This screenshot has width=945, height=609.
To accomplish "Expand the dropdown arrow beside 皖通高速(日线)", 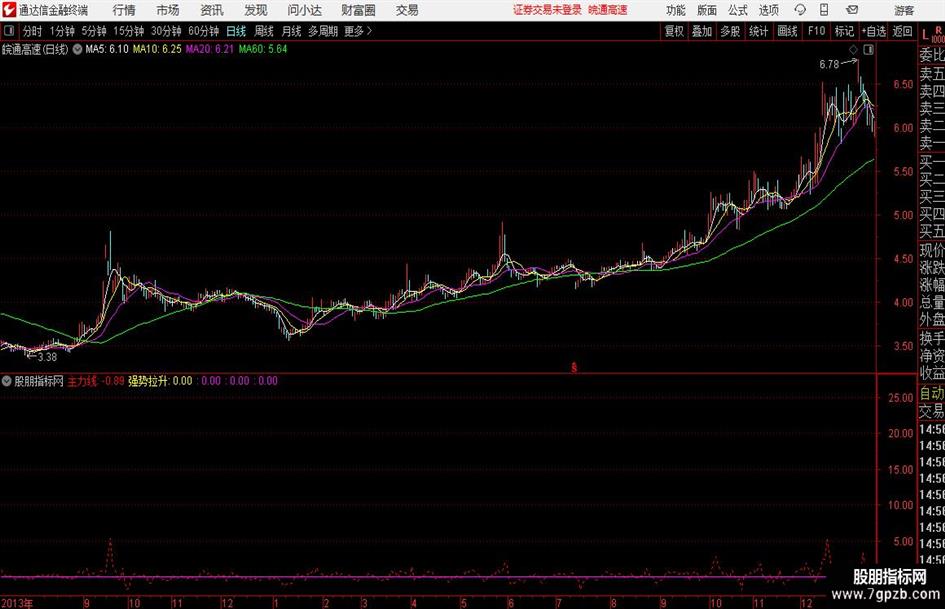I will pyautogui.click(x=77, y=49).
